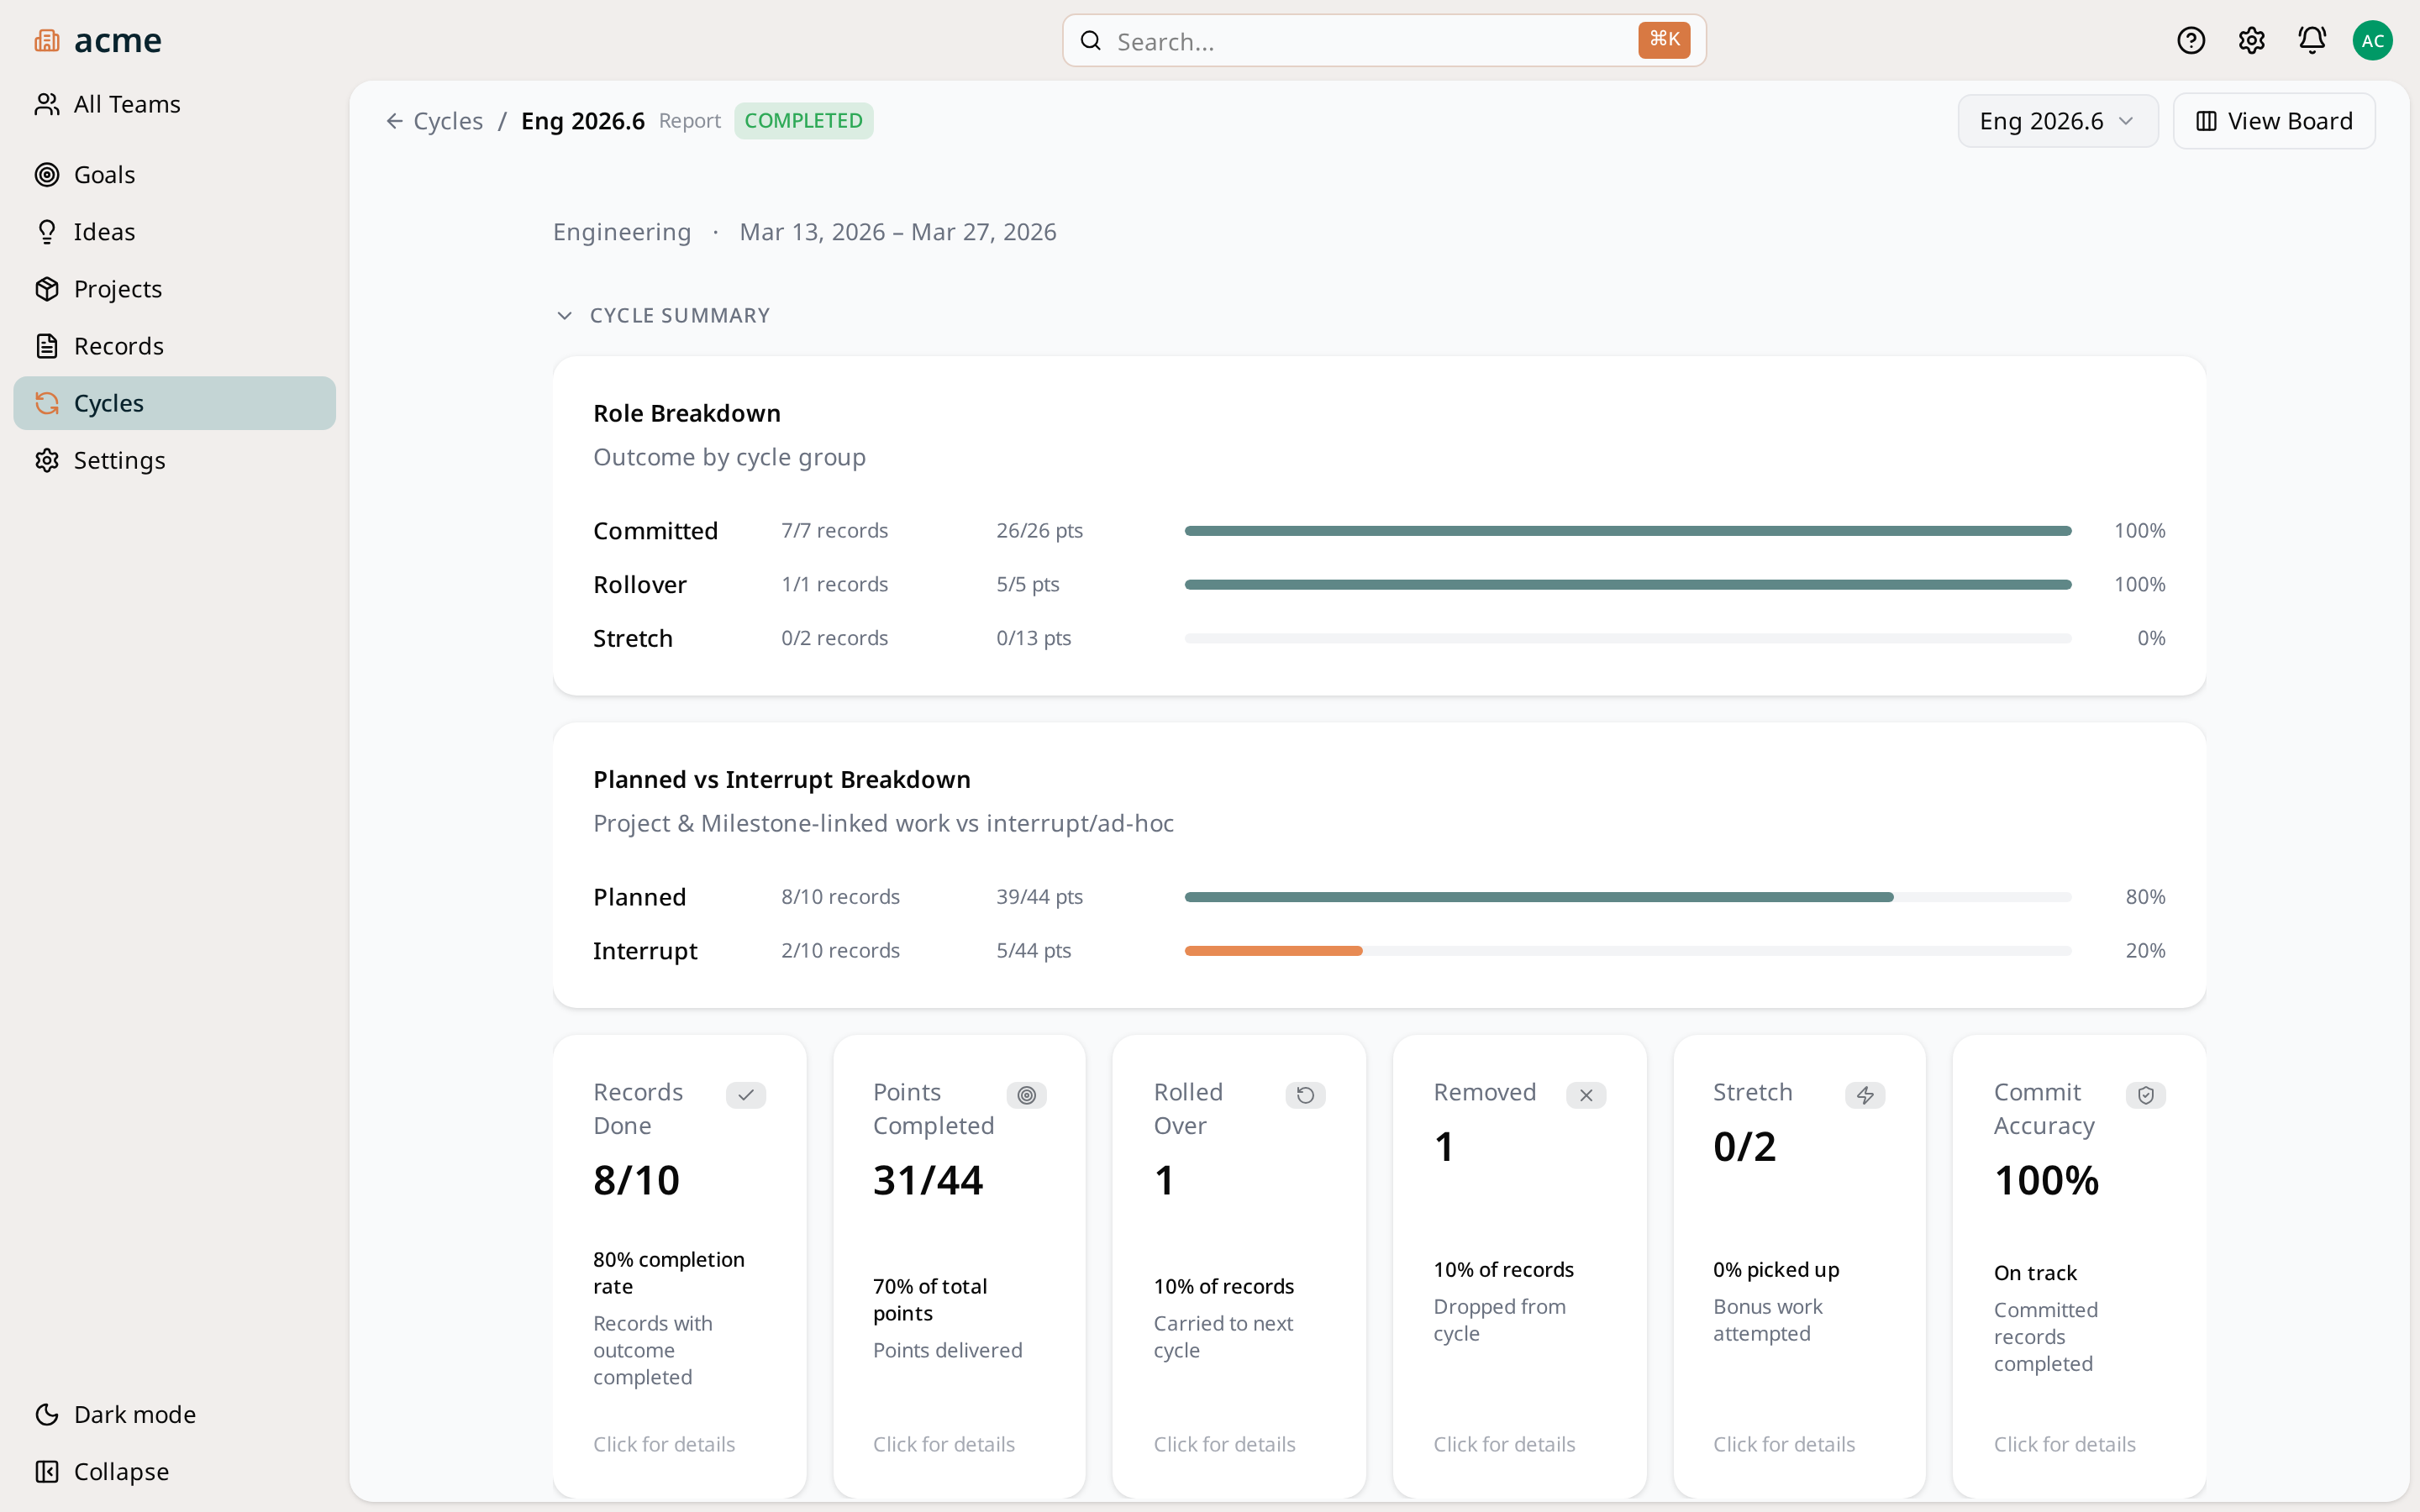Click the acme logo icon
This screenshot has width=2420, height=1512.
tap(47, 40)
